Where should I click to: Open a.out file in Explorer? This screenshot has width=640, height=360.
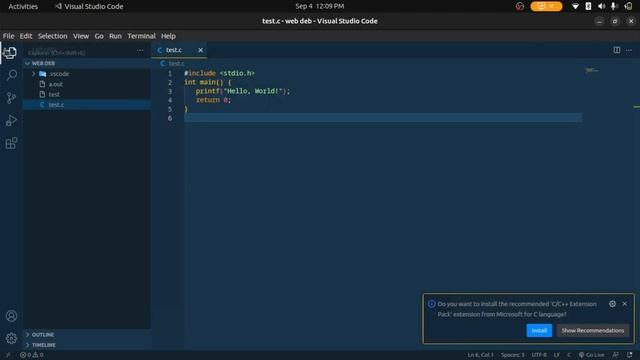click(x=56, y=84)
